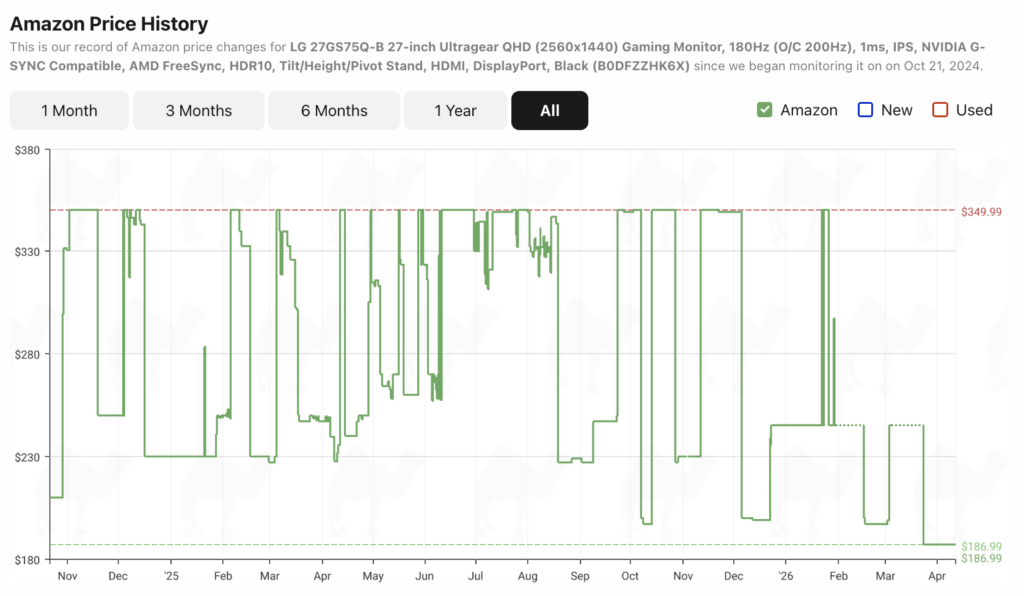Click the active All range button

click(549, 111)
